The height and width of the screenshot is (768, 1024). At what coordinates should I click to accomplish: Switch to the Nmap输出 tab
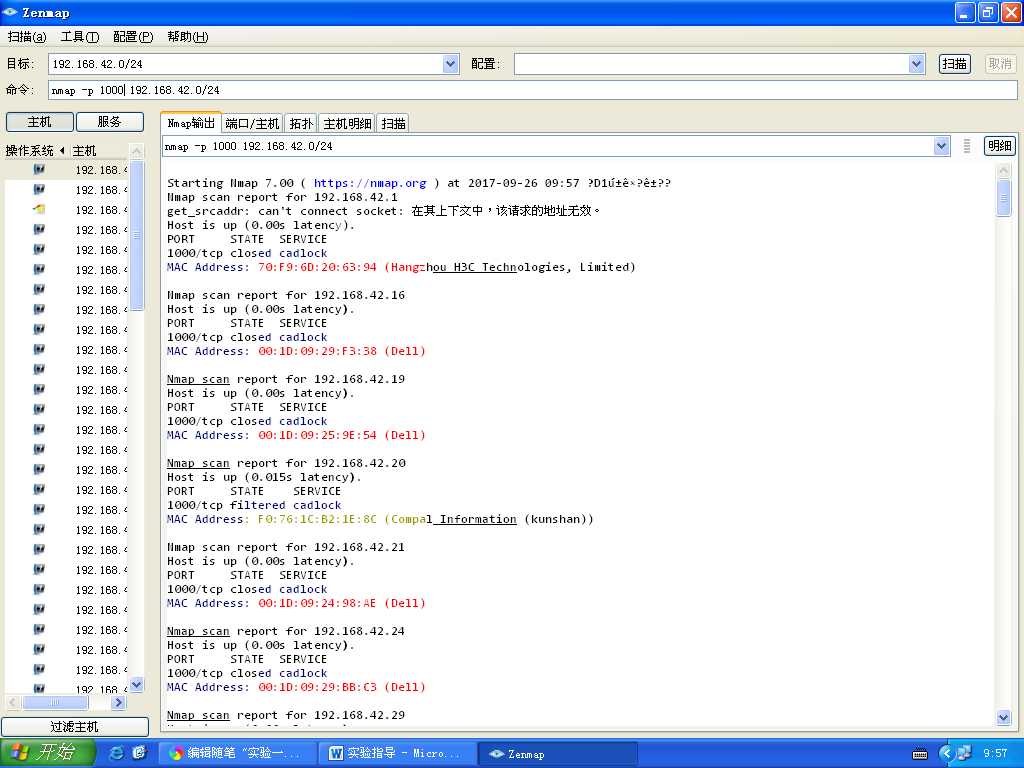[191, 123]
